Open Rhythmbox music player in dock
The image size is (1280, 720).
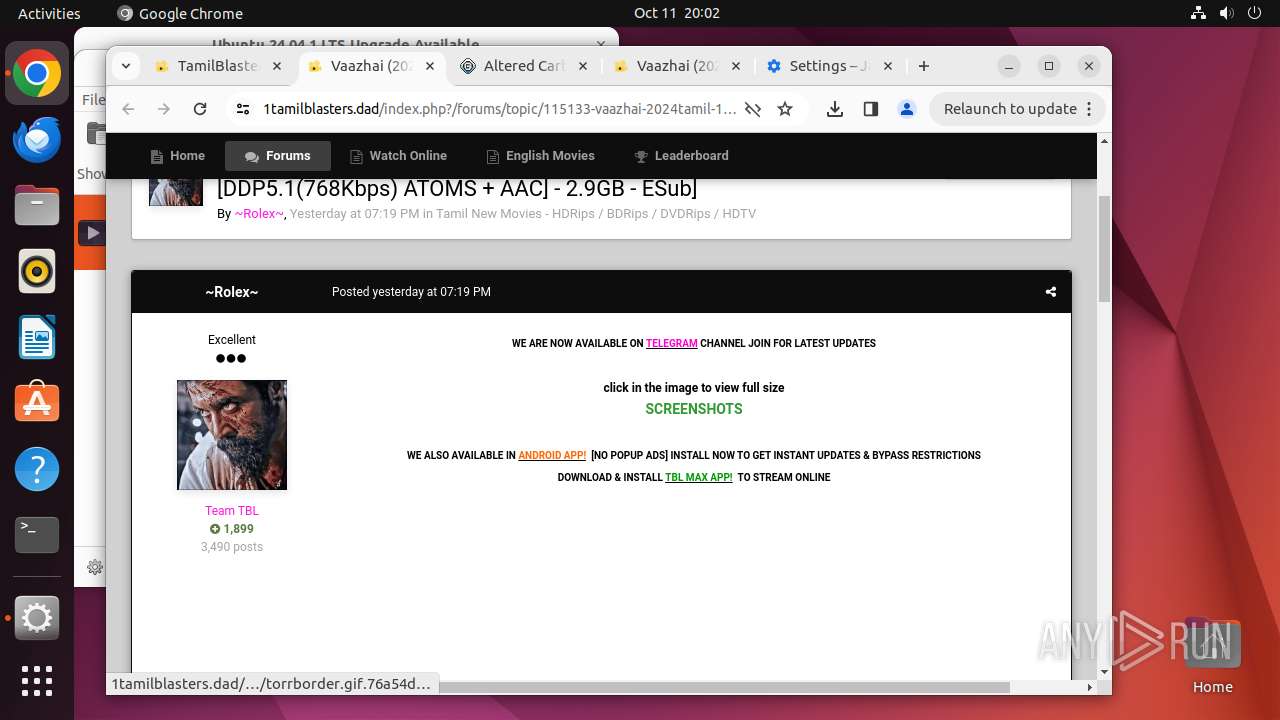(x=37, y=271)
